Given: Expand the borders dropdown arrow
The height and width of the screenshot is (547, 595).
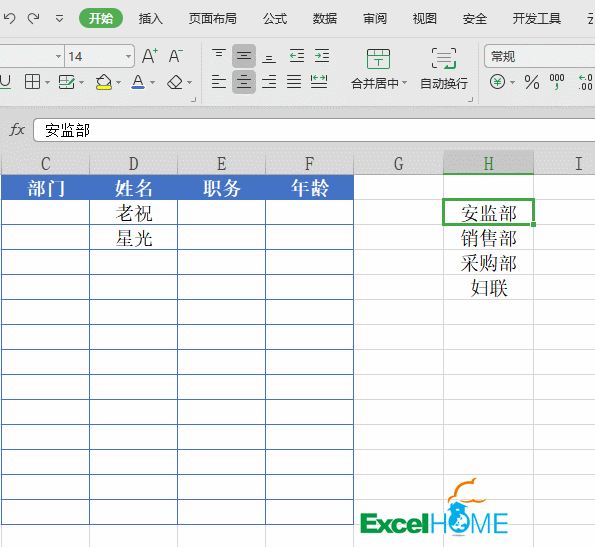Looking at the screenshot, I should coord(47,82).
